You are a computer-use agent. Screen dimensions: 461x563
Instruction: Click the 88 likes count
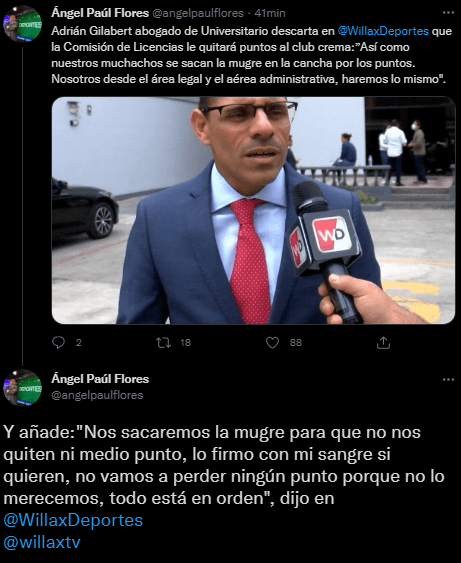(296, 343)
